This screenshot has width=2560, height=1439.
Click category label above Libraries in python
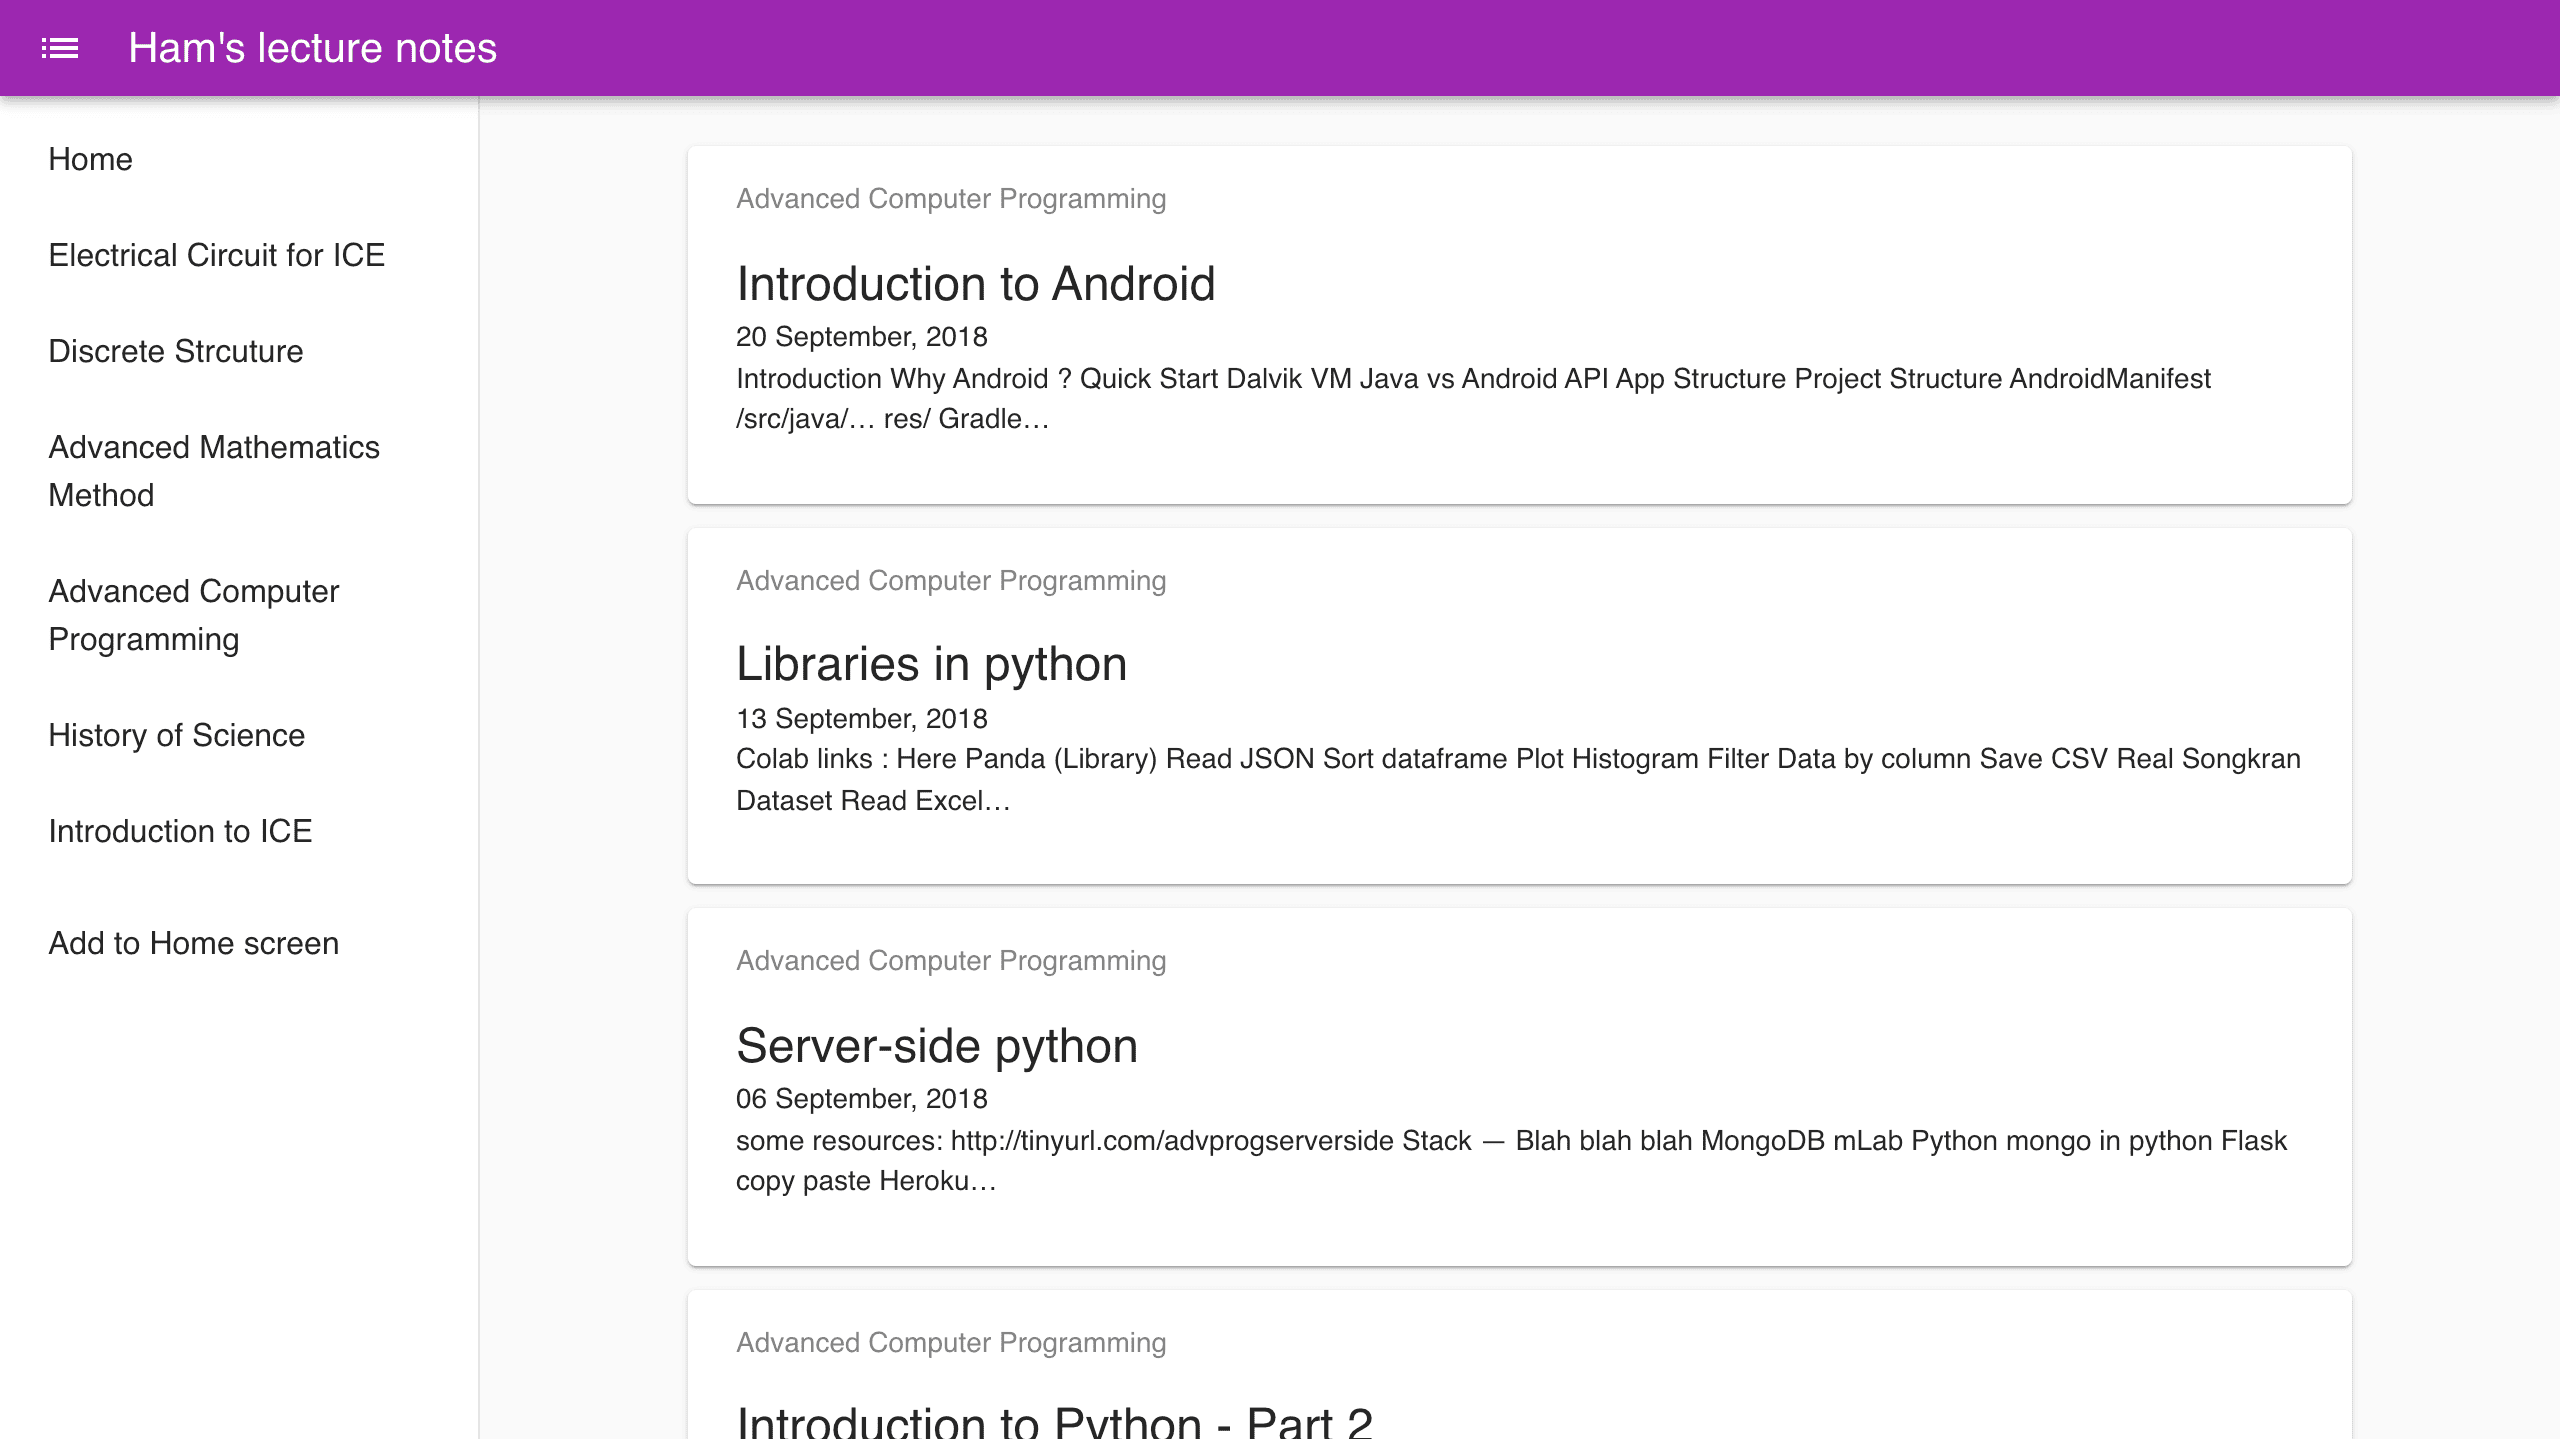951,581
